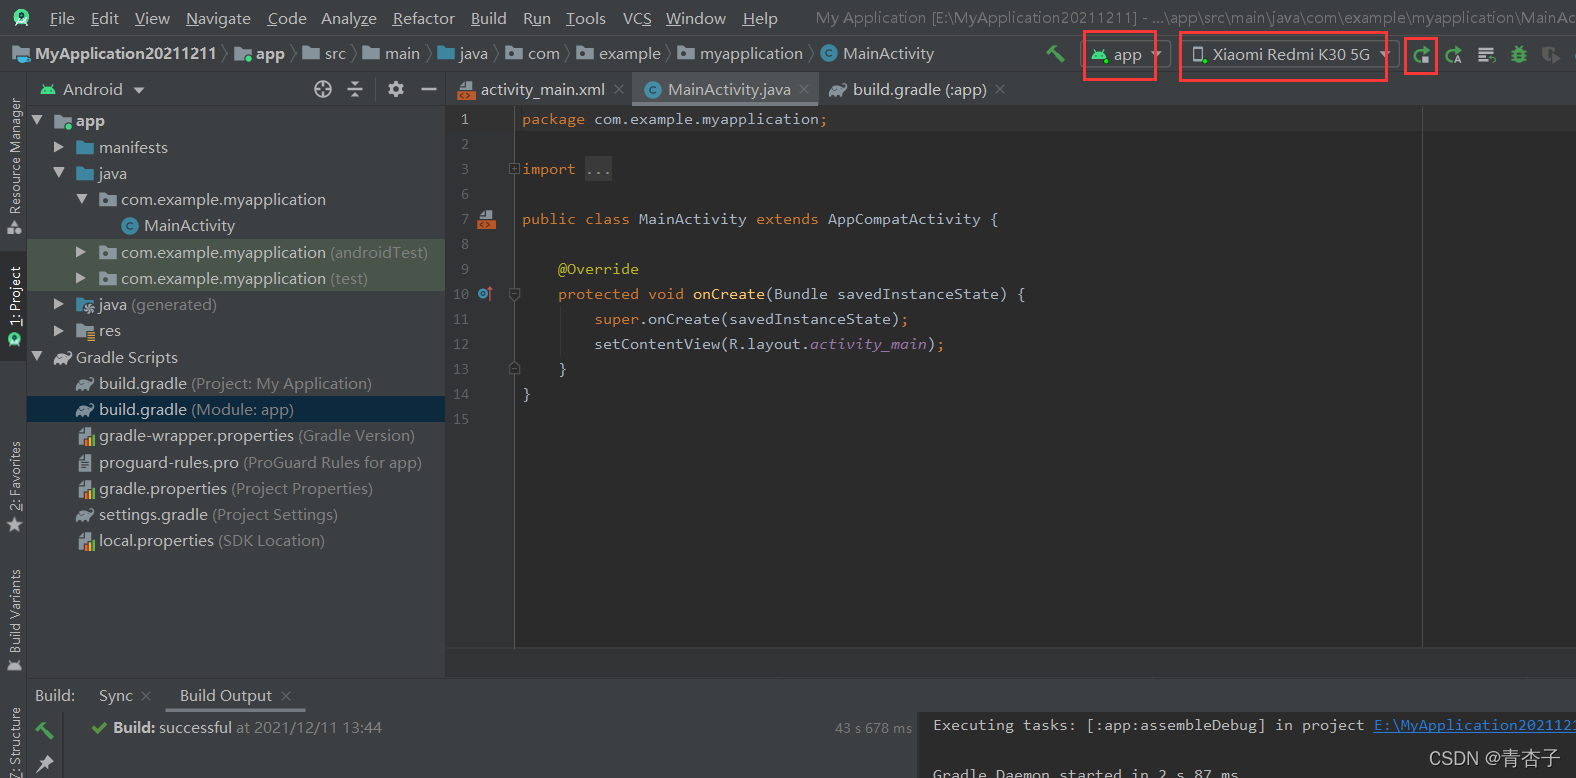This screenshot has width=1576, height=778.
Task: Close the Build Output tab
Action: (286, 696)
